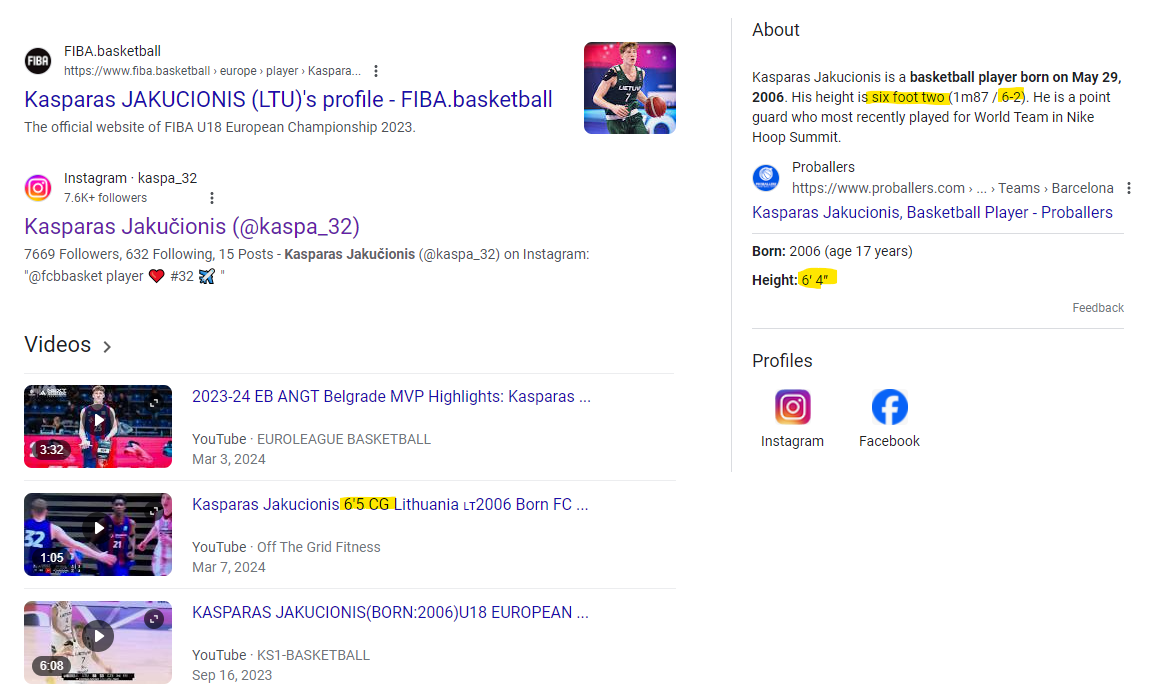Screen dimensions: 1163x690
Task: Click the 7669 Followers Instagram snippet text
Action: (x=306, y=254)
